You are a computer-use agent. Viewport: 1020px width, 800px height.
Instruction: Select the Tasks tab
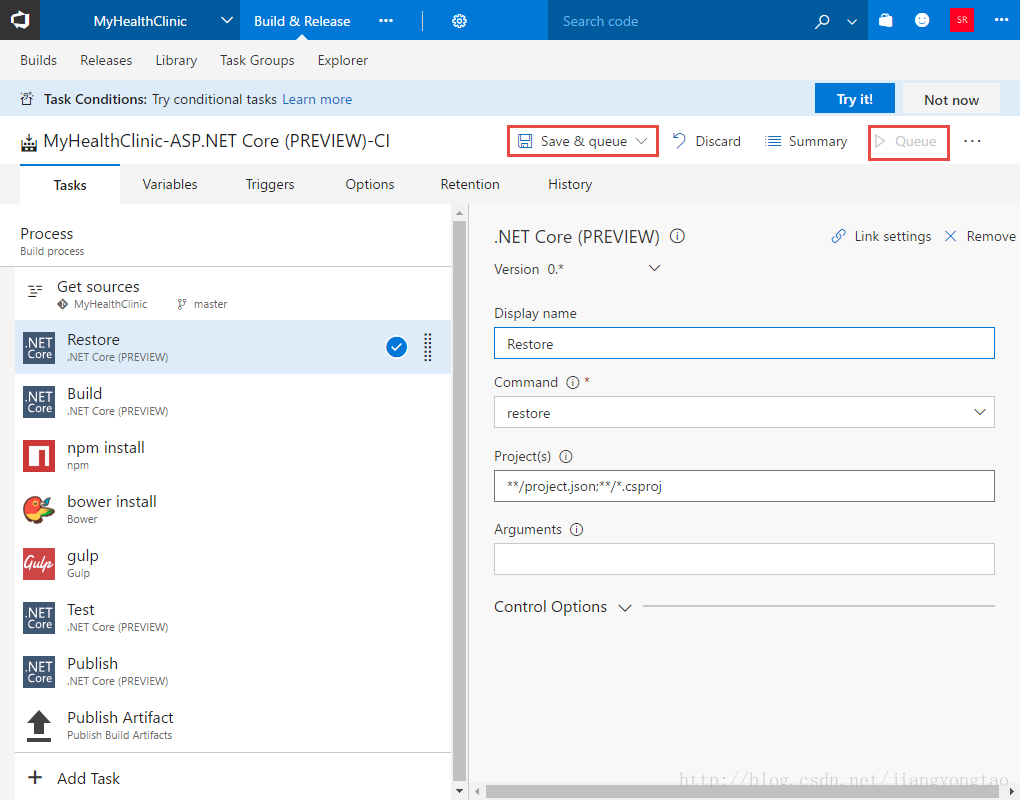70,185
